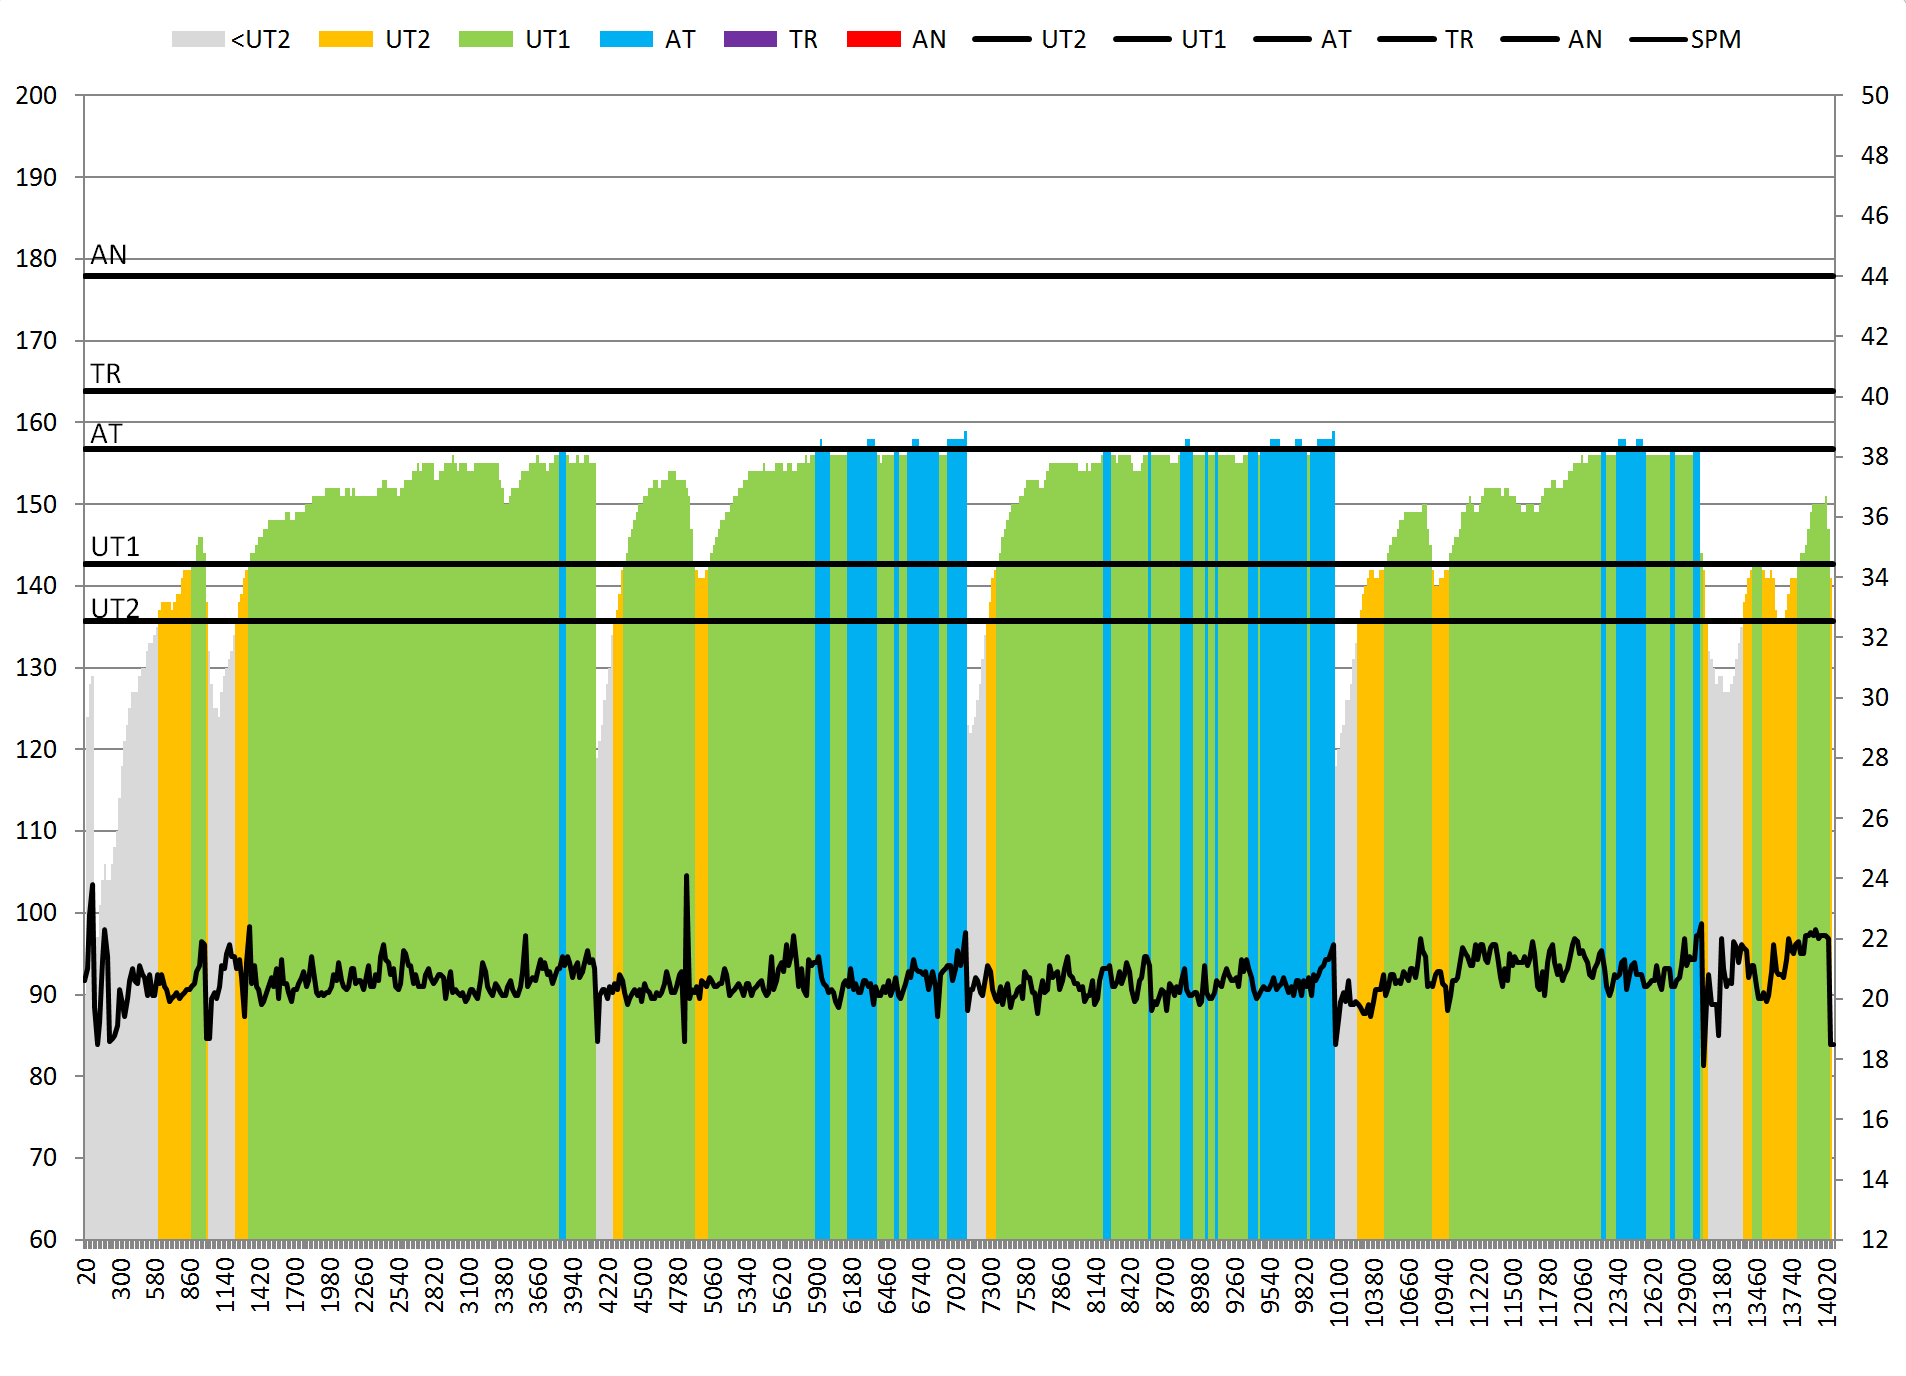Click the AN threshold label inside plot
Viewport: 1906px width, 1376px height.
pyautogui.click(x=109, y=255)
